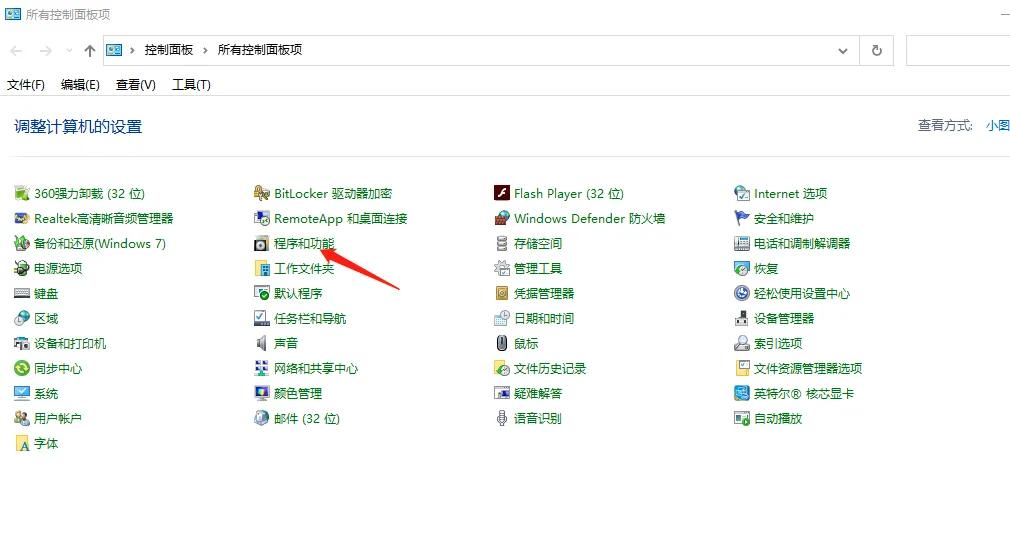The image size is (1010, 542).
Task: Open the 备份和还原(Windows 7) icon
Action: [x=22, y=244]
